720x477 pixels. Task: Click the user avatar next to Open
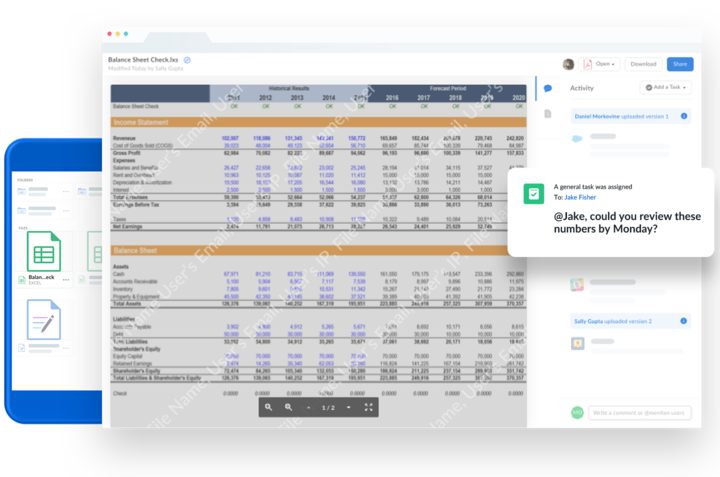(x=568, y=64)
